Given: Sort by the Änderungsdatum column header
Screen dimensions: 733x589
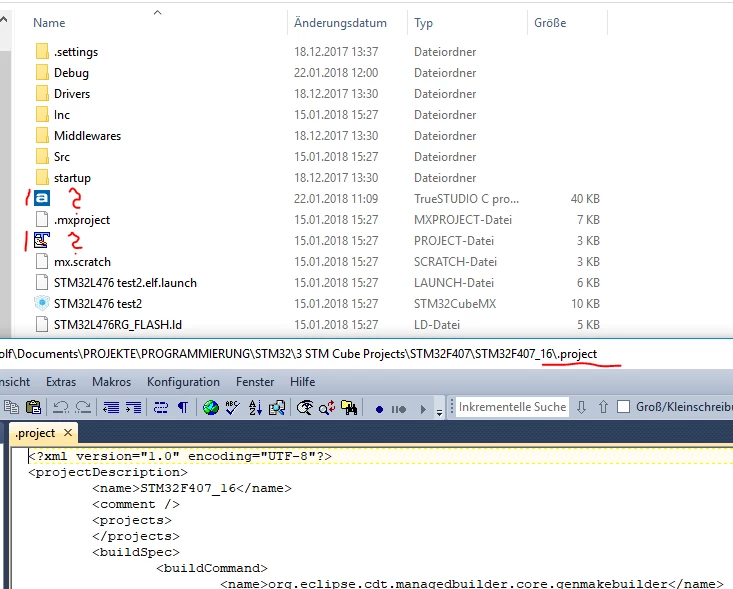Looking at the screenshot, I should point(340,23).
